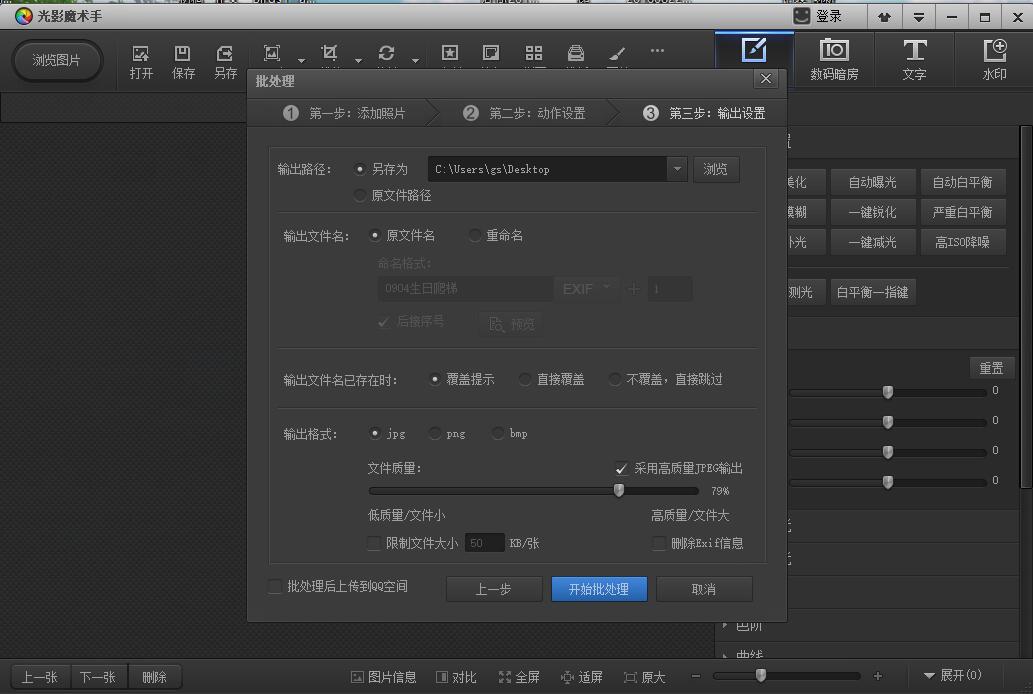The width and height of the screenshot is (1033, 694).
Task: Open the 数码暗房 darkroom panel
Action: click(834, 59)
